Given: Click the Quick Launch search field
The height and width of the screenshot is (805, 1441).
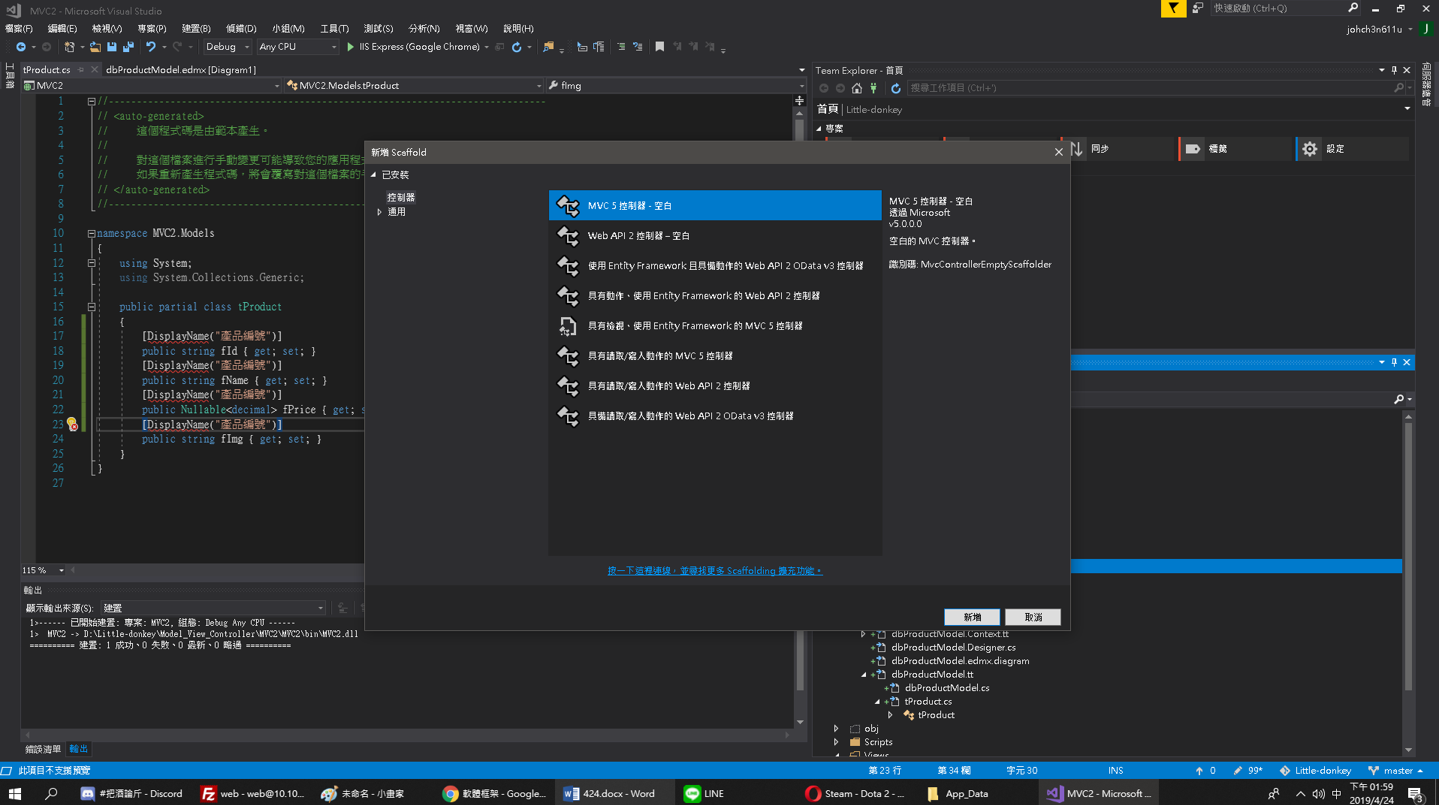Looking at the screenshot, I should (x=1285, y=8).
